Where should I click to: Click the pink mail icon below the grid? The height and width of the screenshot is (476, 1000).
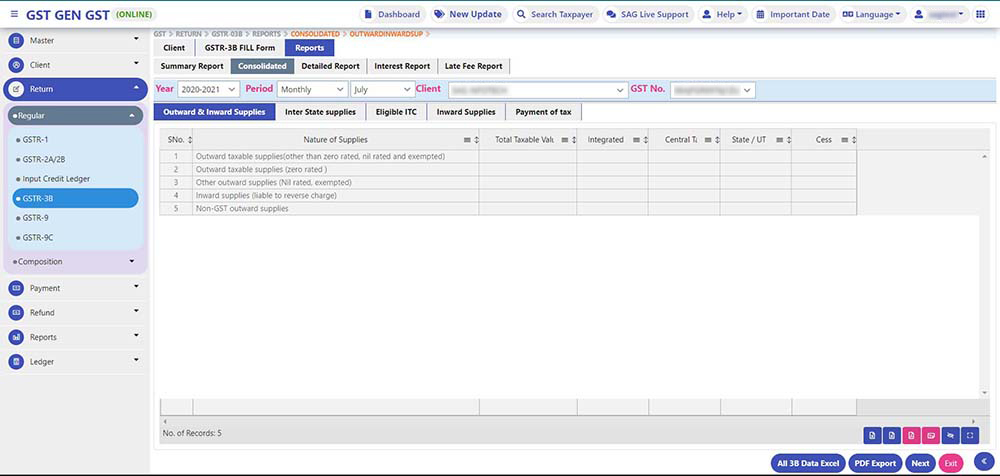click(x=931, y=435)
